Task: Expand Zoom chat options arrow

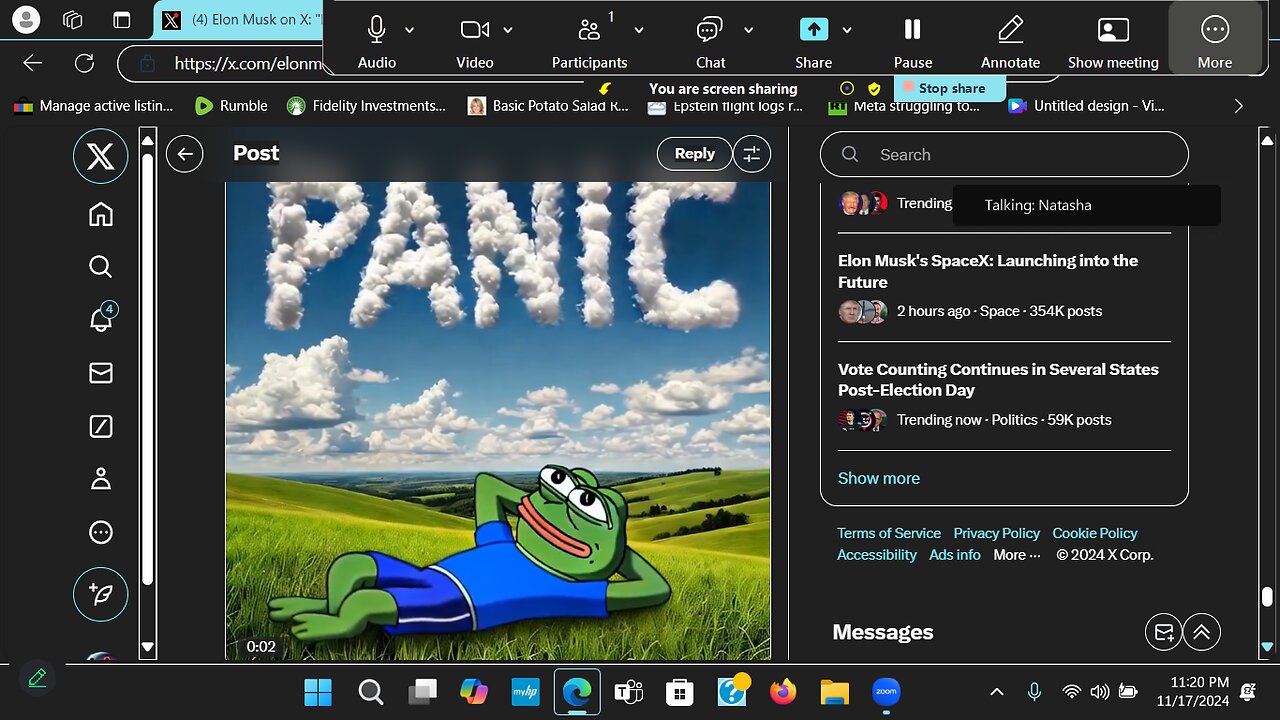Action: [746, 30]
